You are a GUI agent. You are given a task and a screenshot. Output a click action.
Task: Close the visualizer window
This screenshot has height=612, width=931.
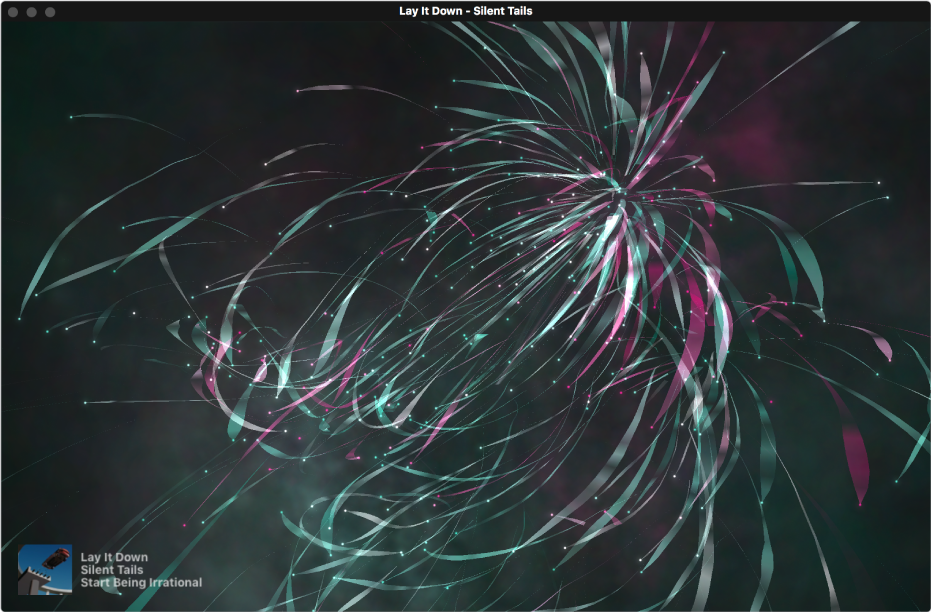click(x=13, y=12)
